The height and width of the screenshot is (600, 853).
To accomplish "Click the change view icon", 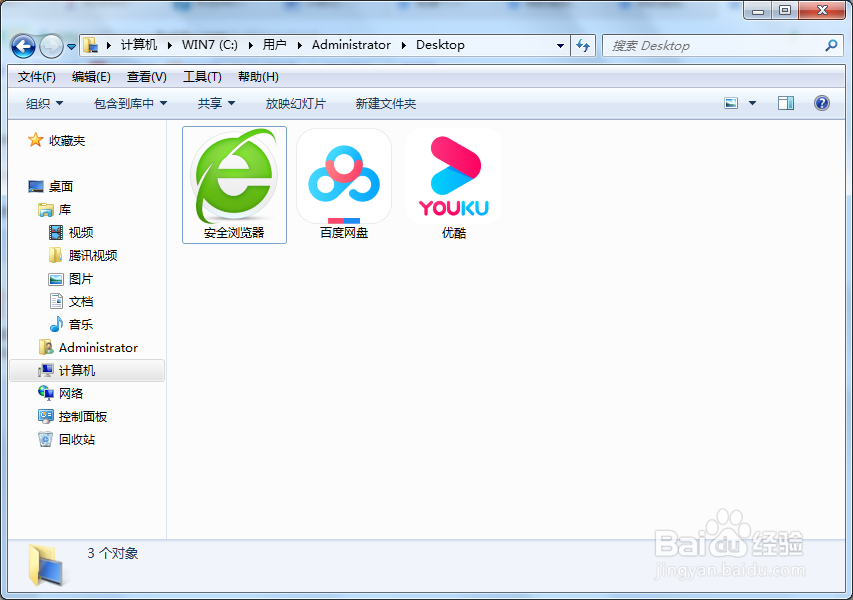I will coord(731,103).
